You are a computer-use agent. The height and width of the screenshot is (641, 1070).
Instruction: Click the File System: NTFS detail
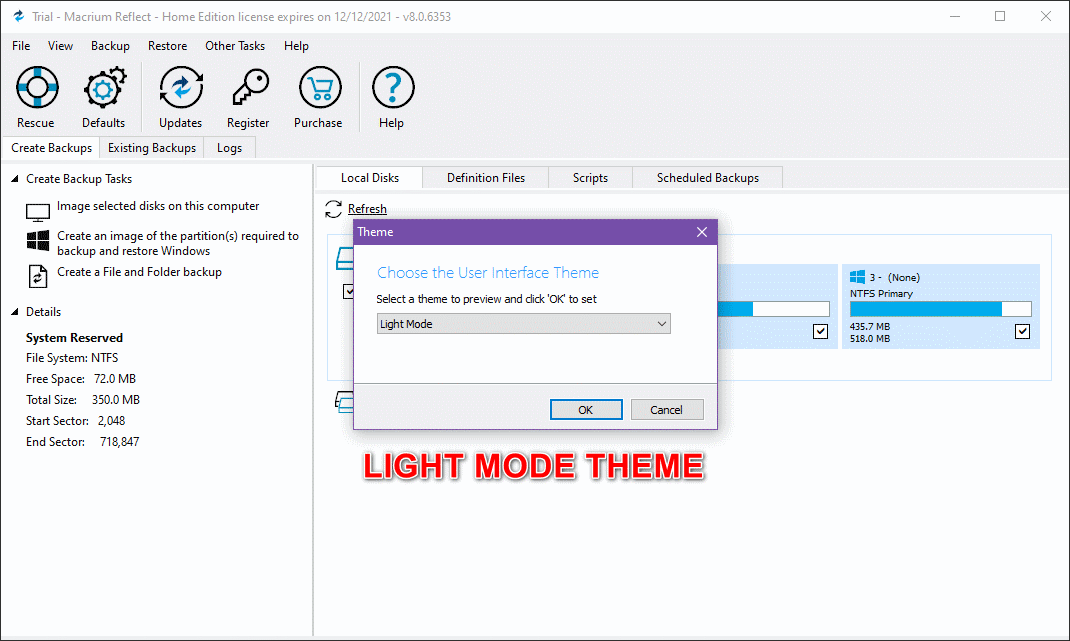point(72,358)
